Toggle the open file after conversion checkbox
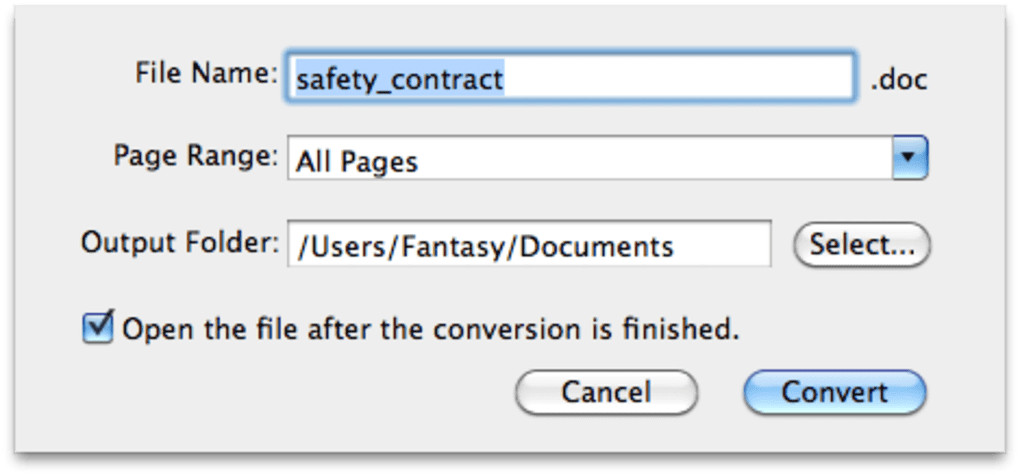 (97, 328)
